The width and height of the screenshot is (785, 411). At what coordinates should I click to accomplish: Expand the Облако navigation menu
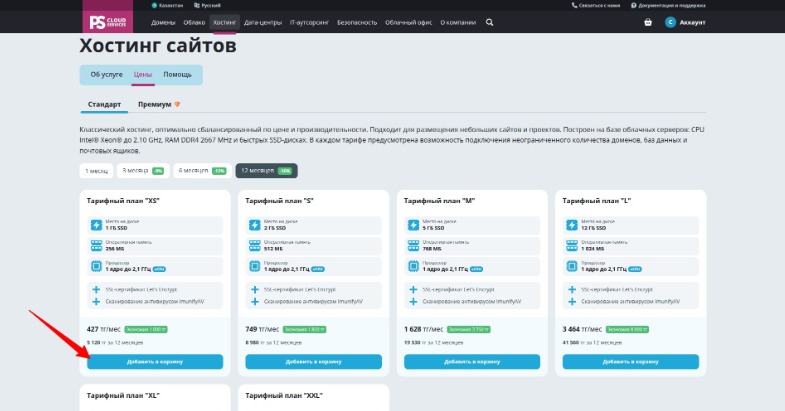(194, 22)
